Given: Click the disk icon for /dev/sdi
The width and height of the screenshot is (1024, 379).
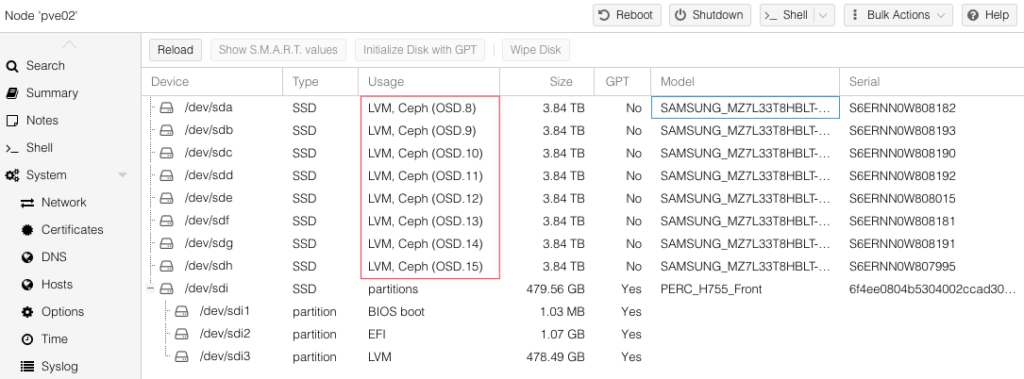Looking at the screenshot, I should pyautogui.click(x=167, y=289).
